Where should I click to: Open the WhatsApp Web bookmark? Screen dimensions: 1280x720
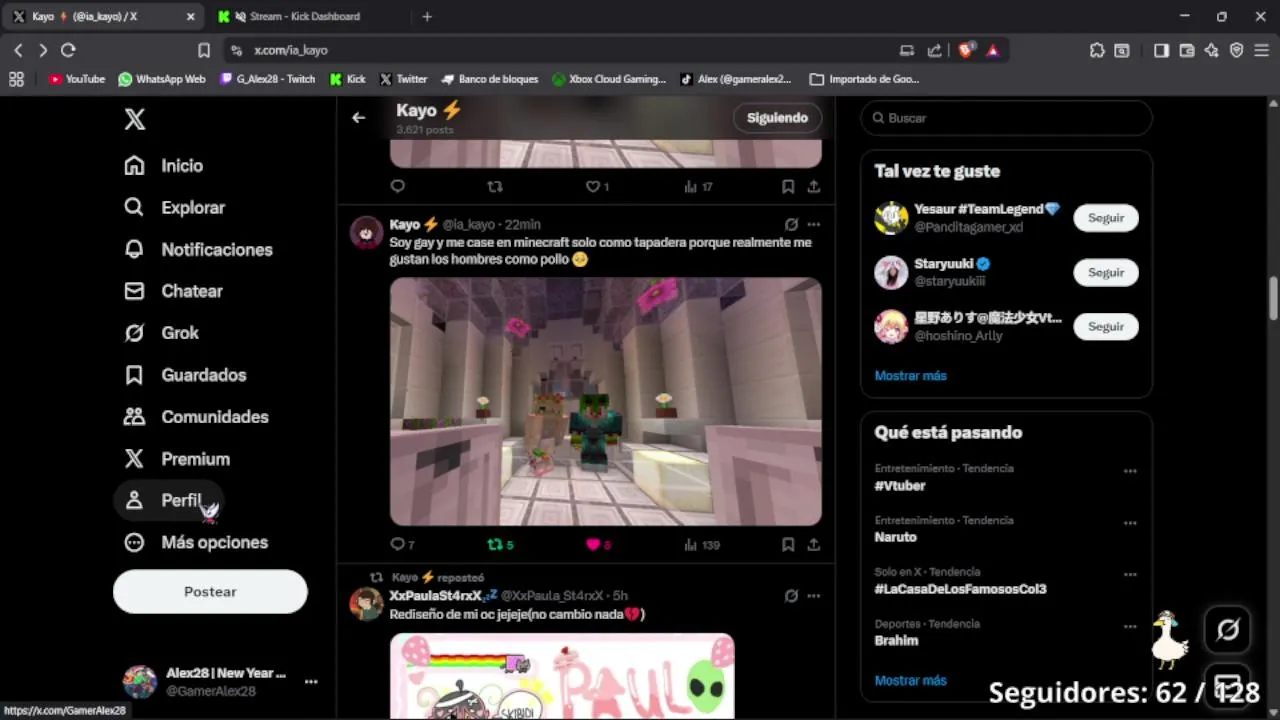pos(162,79)
